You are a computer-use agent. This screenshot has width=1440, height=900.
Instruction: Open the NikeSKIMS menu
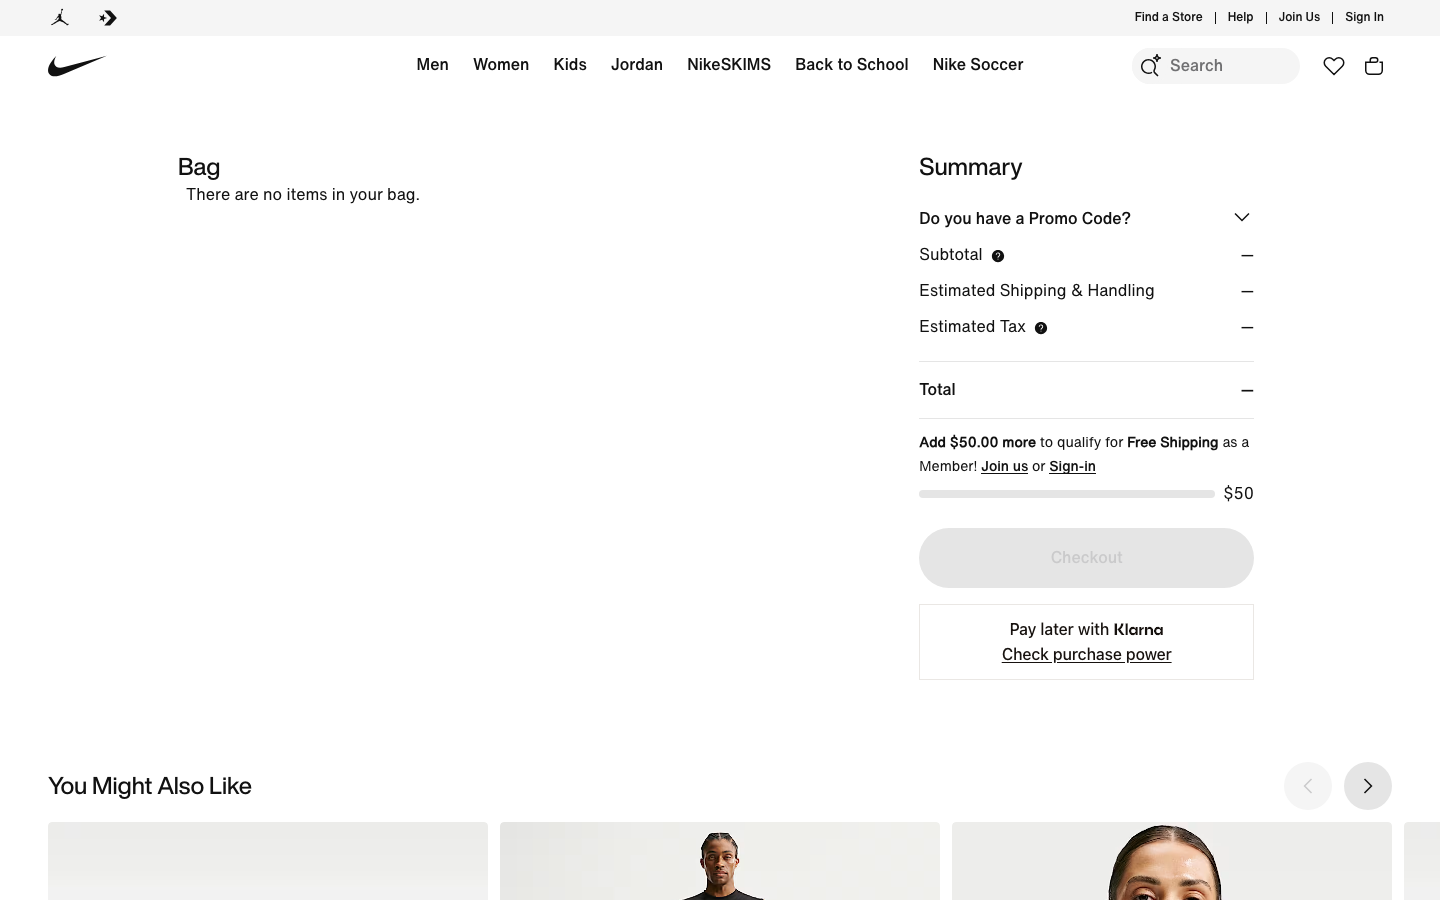click(x=729, y=64)
